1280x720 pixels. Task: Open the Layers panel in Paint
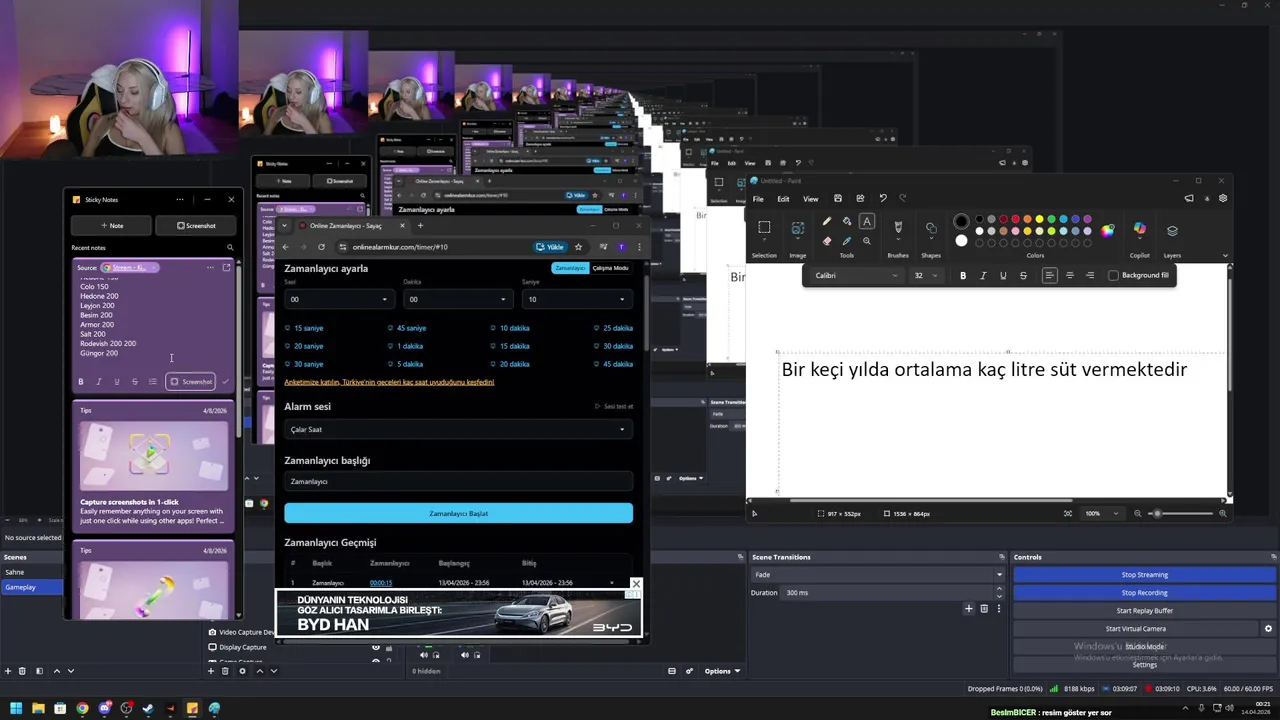coord(1172,231)
